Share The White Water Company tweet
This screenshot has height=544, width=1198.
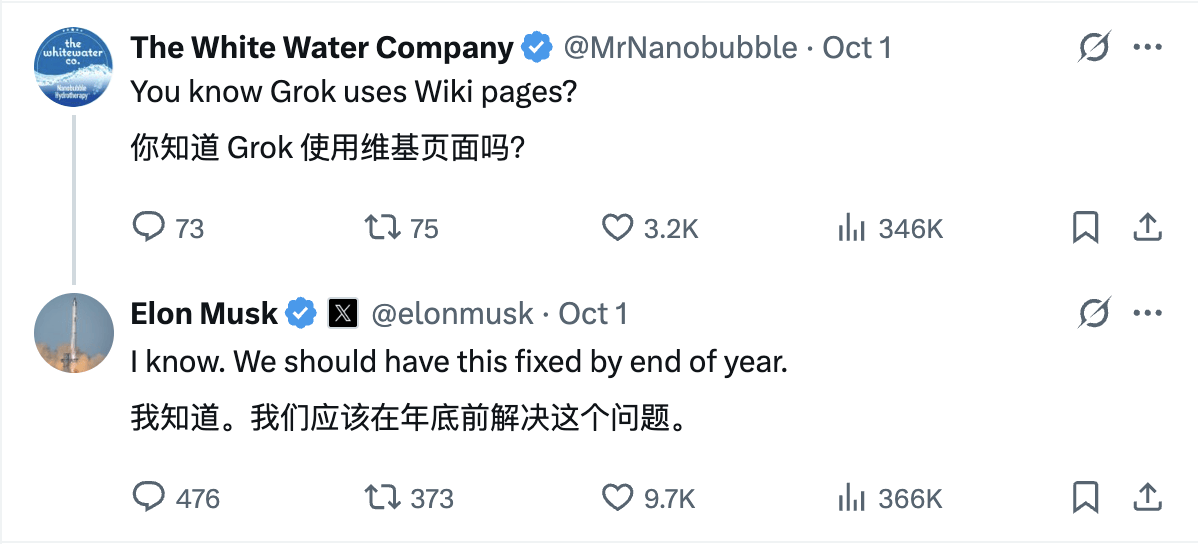1146,229
